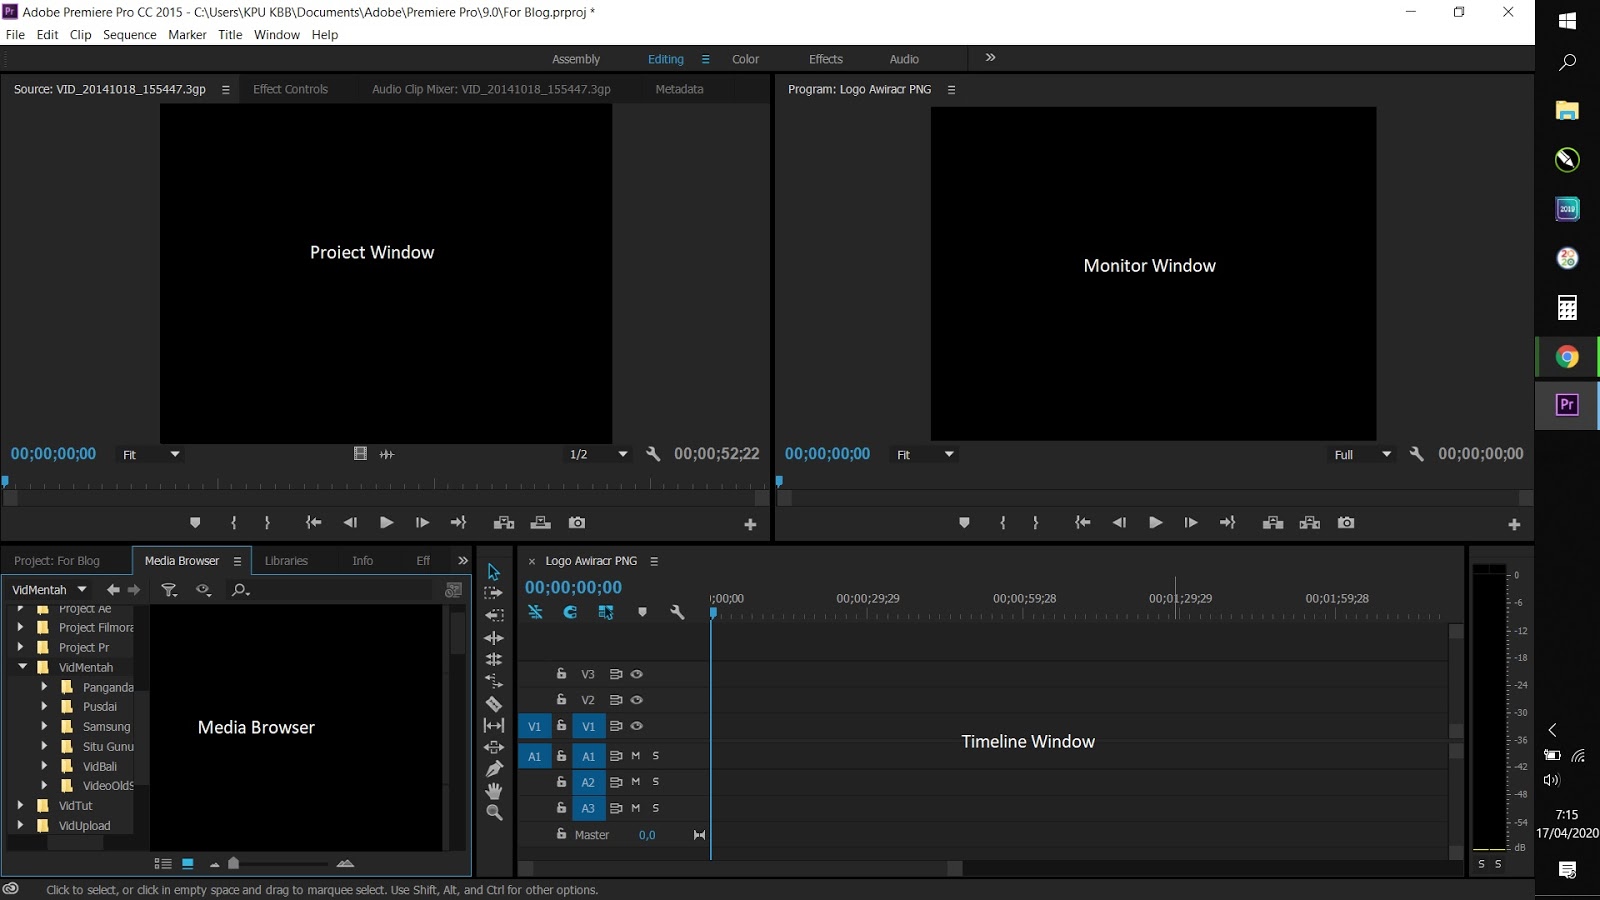
Task: Click the Play button in the Source monitor
Action: pyautogui.click(x=386, y=522)
